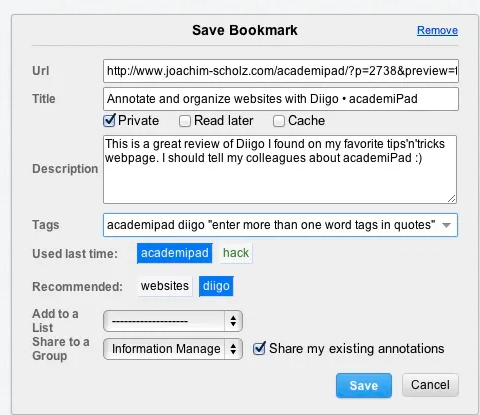Save the bookmark

[364, 386]
